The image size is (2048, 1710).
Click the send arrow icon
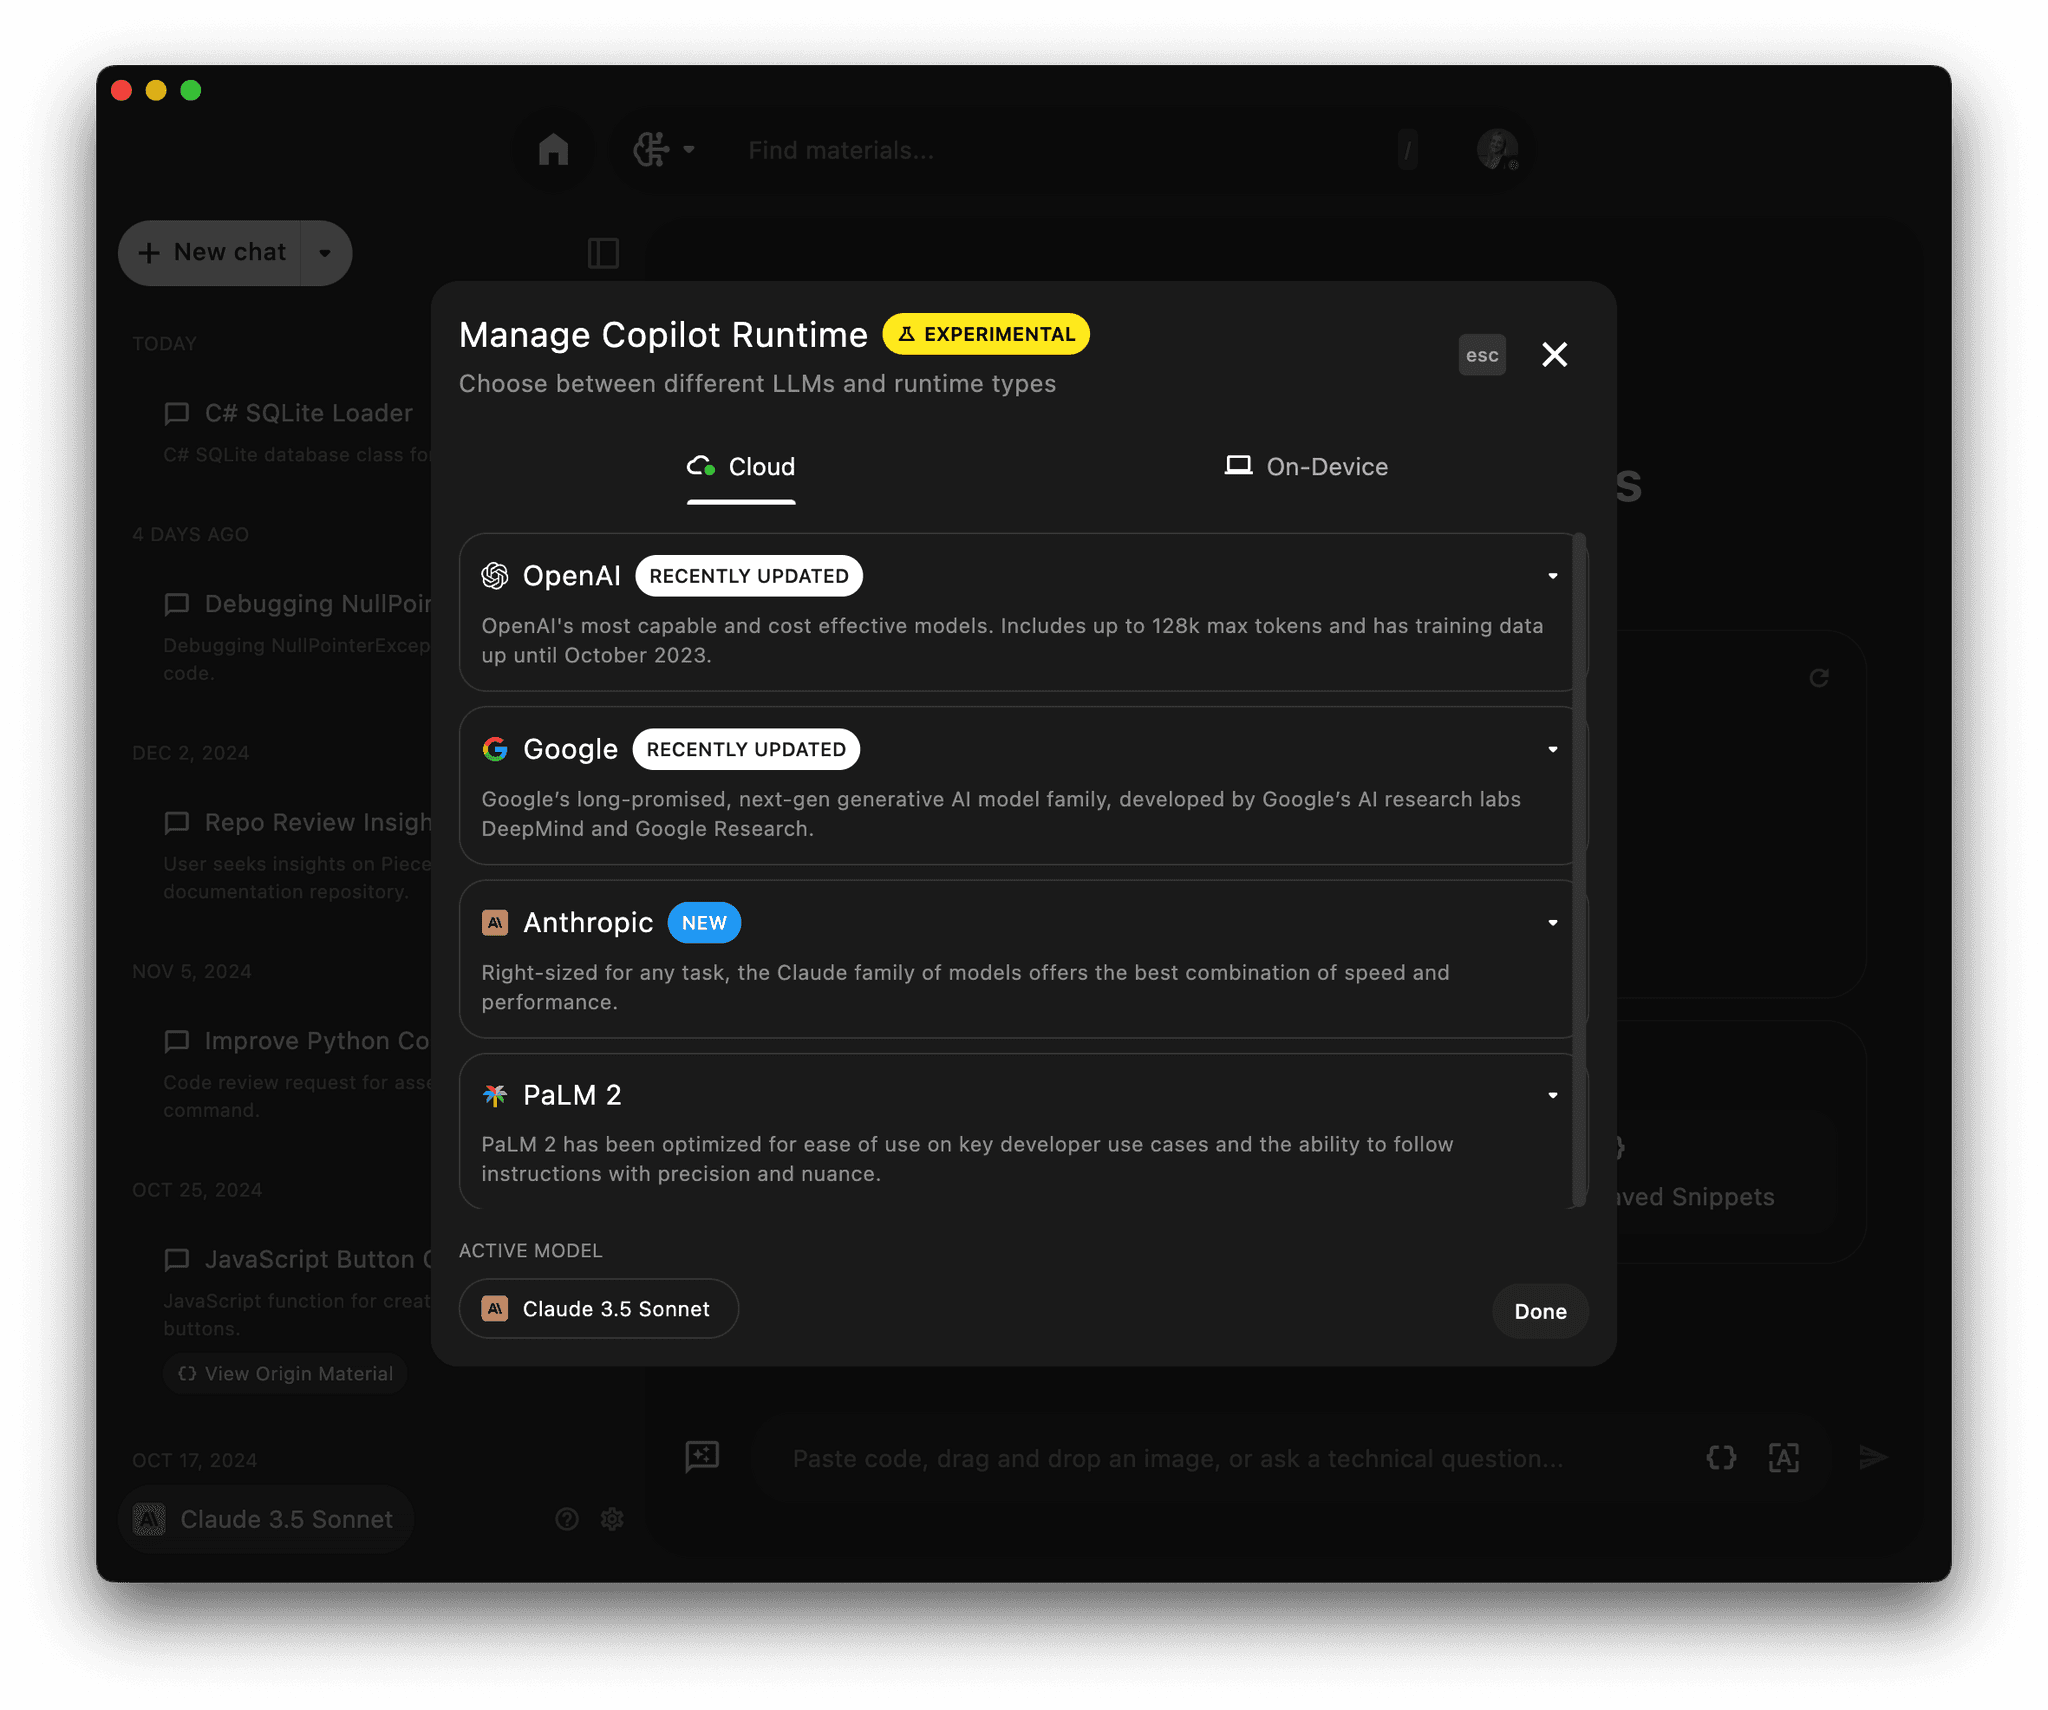1872,1457
